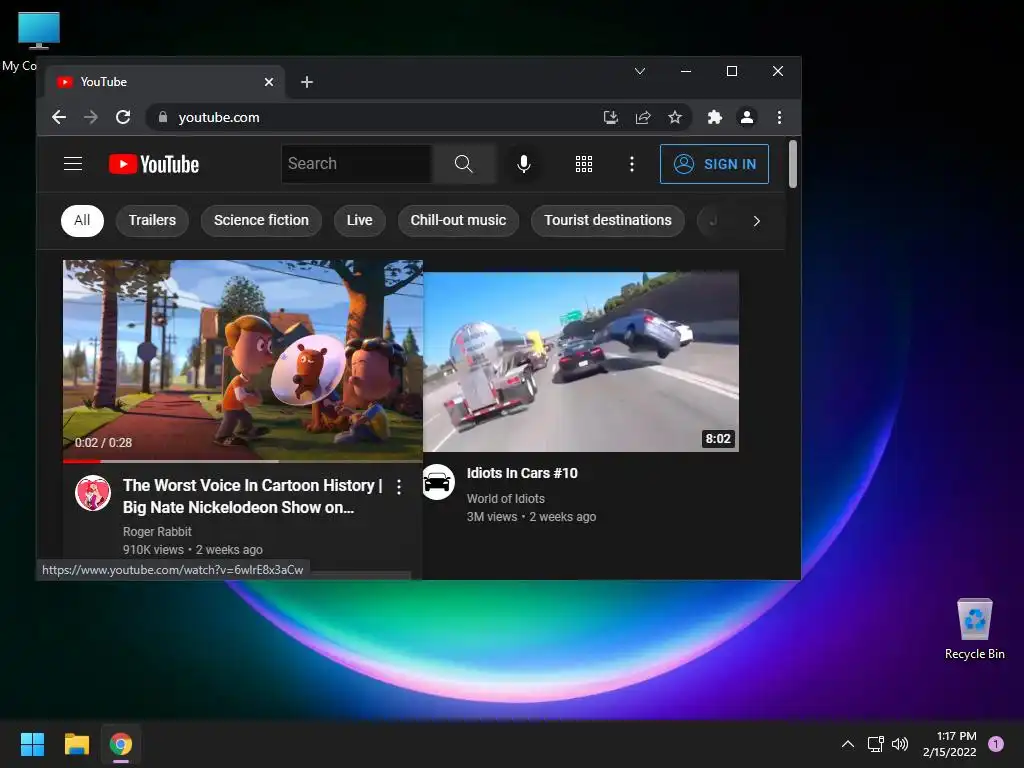Filter by Live chip

pos(359,221)
